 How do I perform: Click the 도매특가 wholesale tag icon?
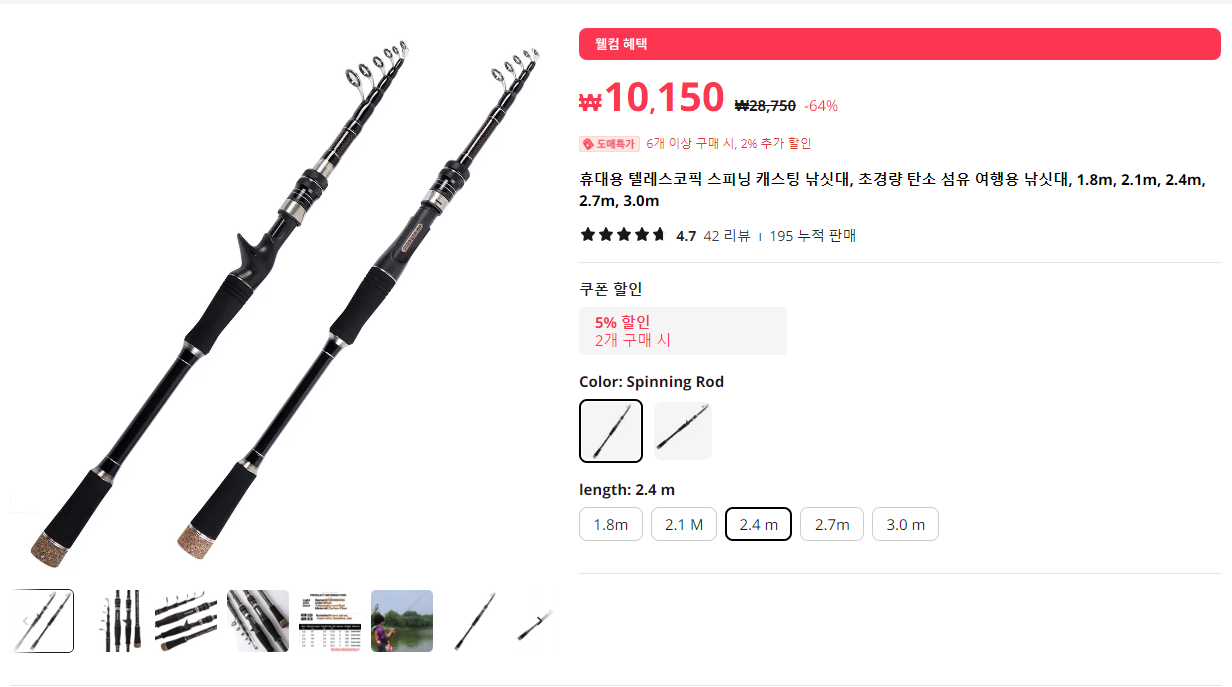(x=587, y=144)
